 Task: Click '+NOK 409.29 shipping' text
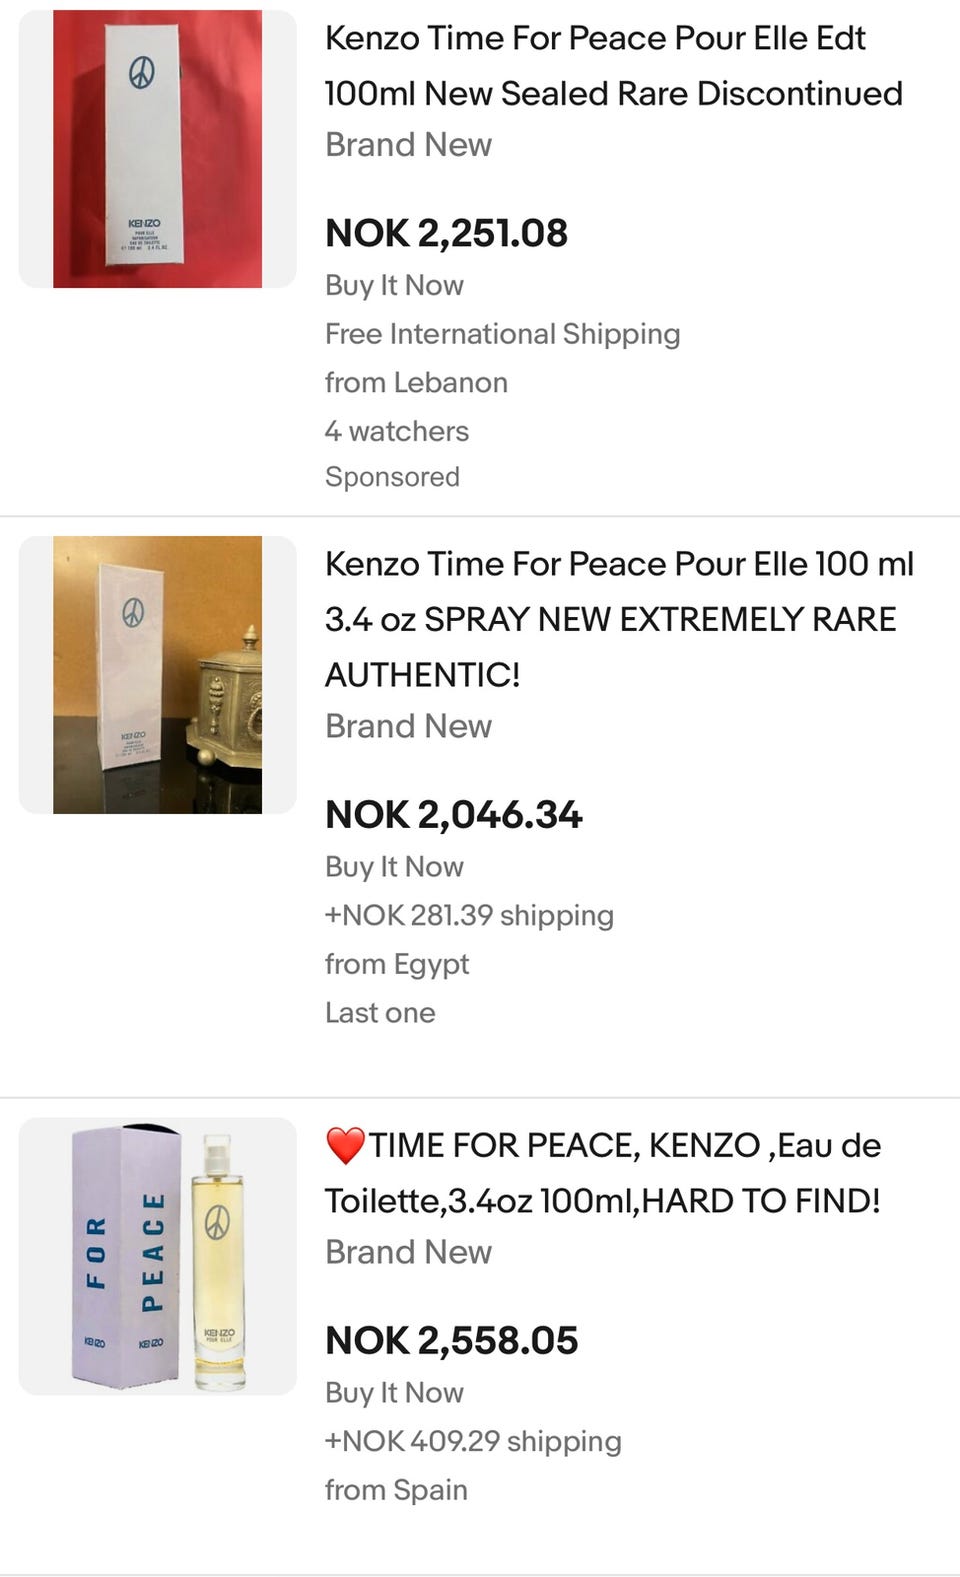[473, 1441]
